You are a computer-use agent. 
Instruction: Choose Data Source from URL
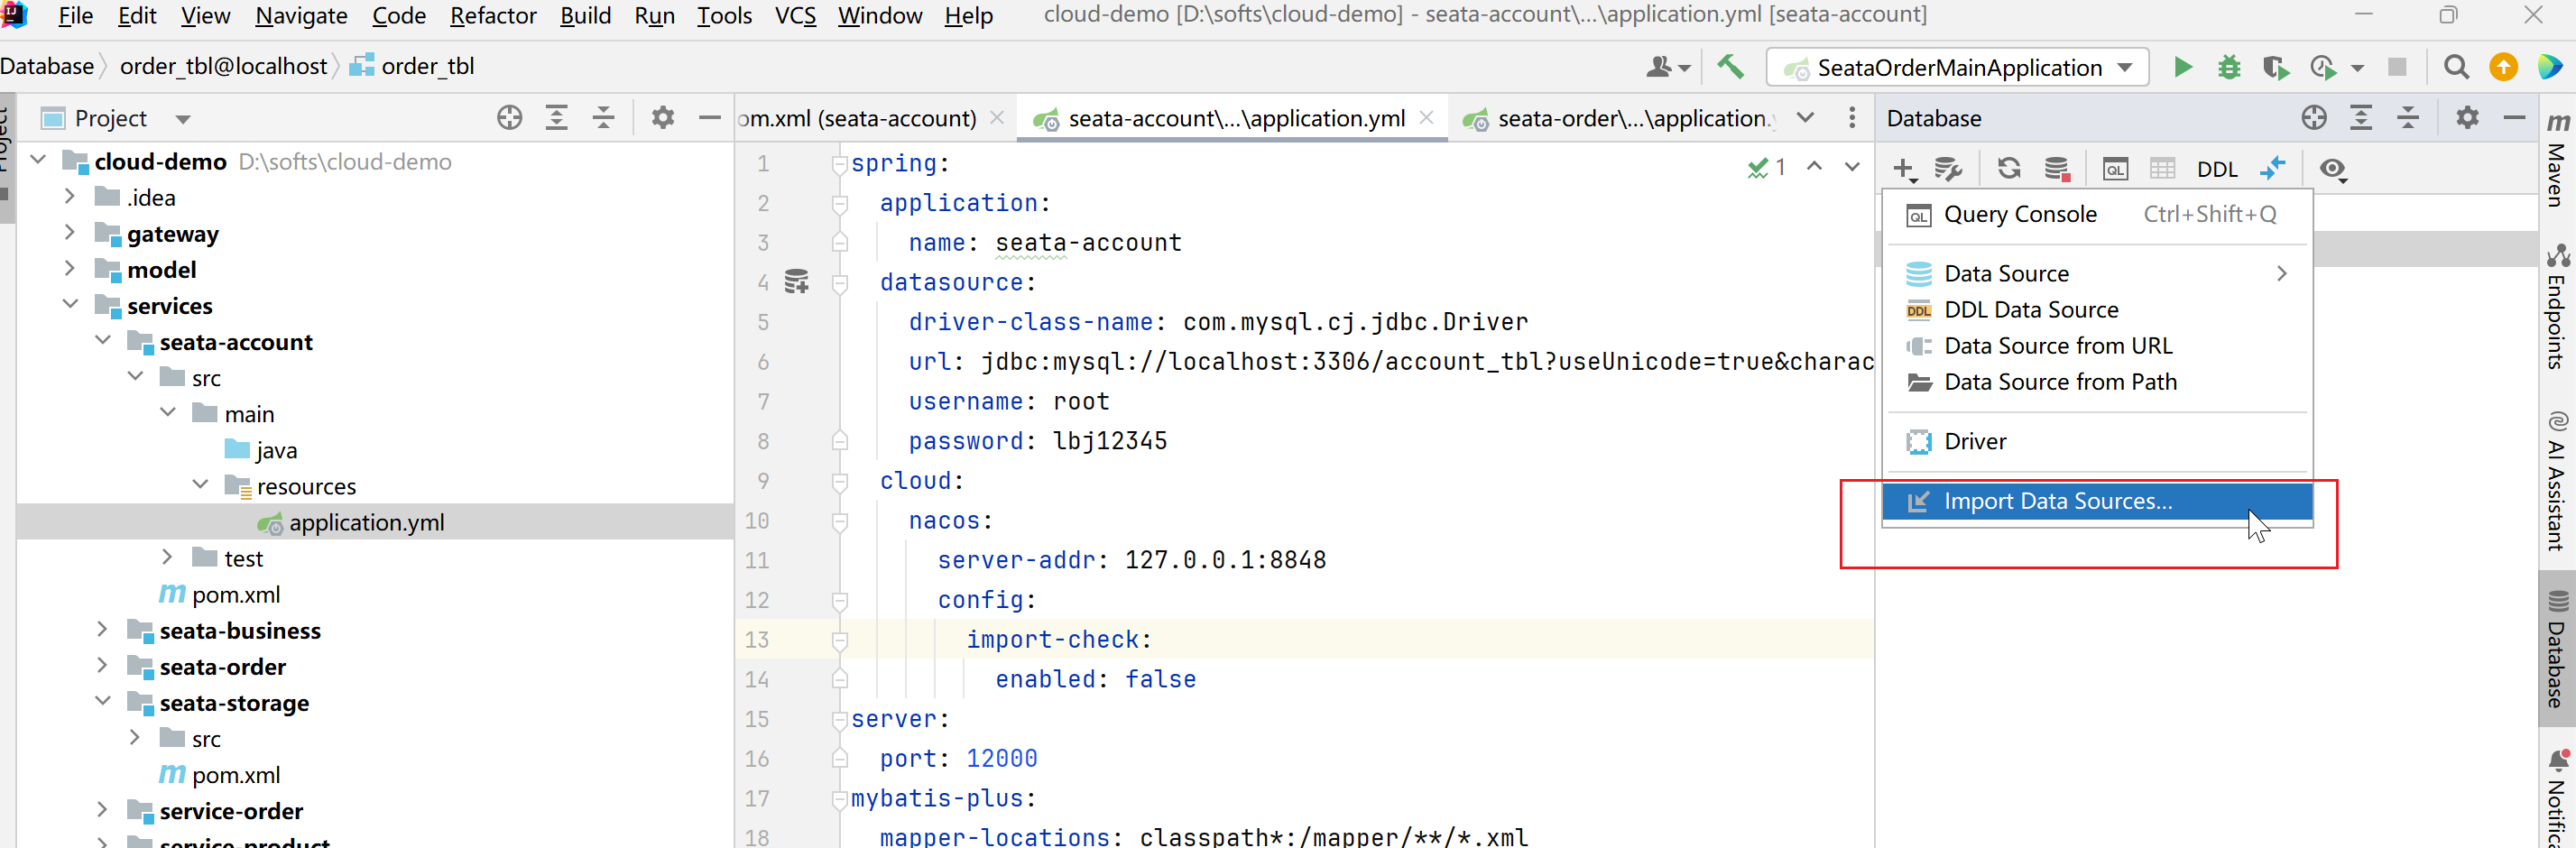2097,346
